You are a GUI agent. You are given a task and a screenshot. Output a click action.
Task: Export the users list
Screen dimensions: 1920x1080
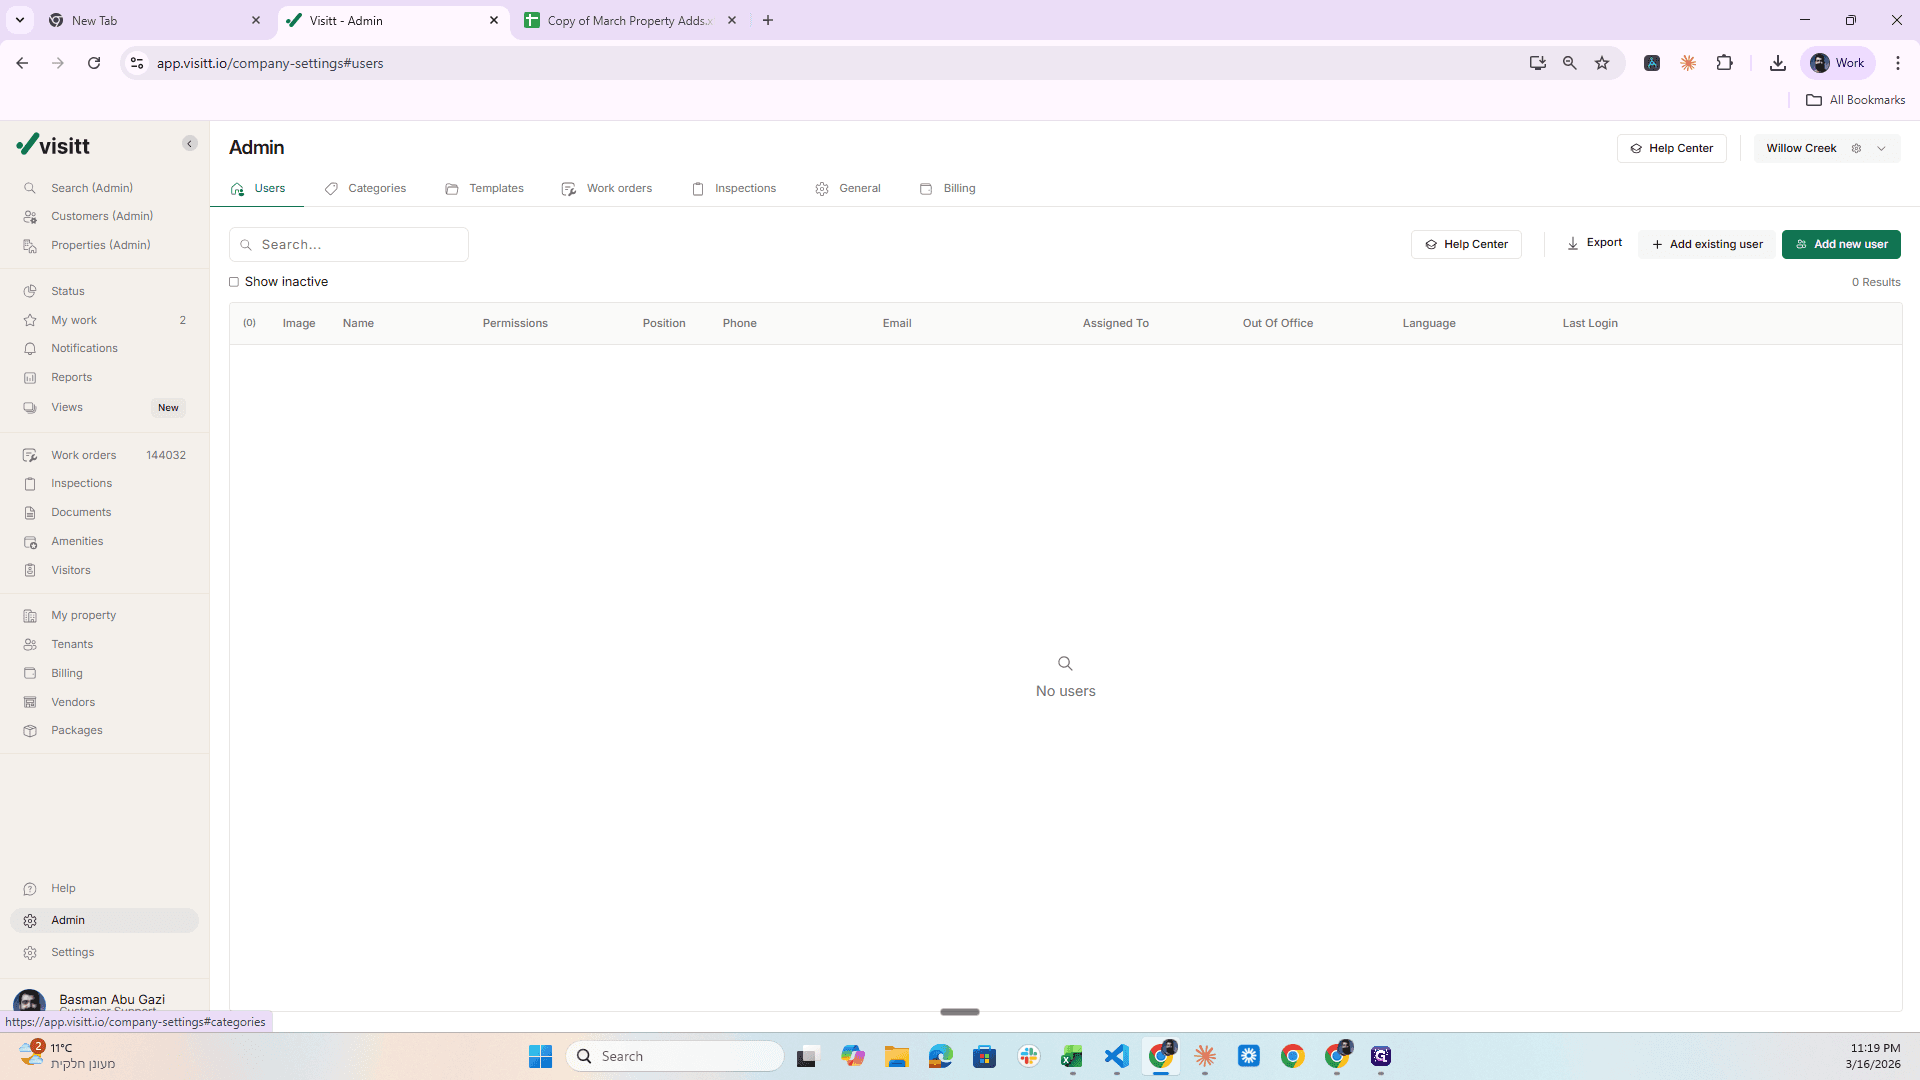click(x=1594, y=243)
